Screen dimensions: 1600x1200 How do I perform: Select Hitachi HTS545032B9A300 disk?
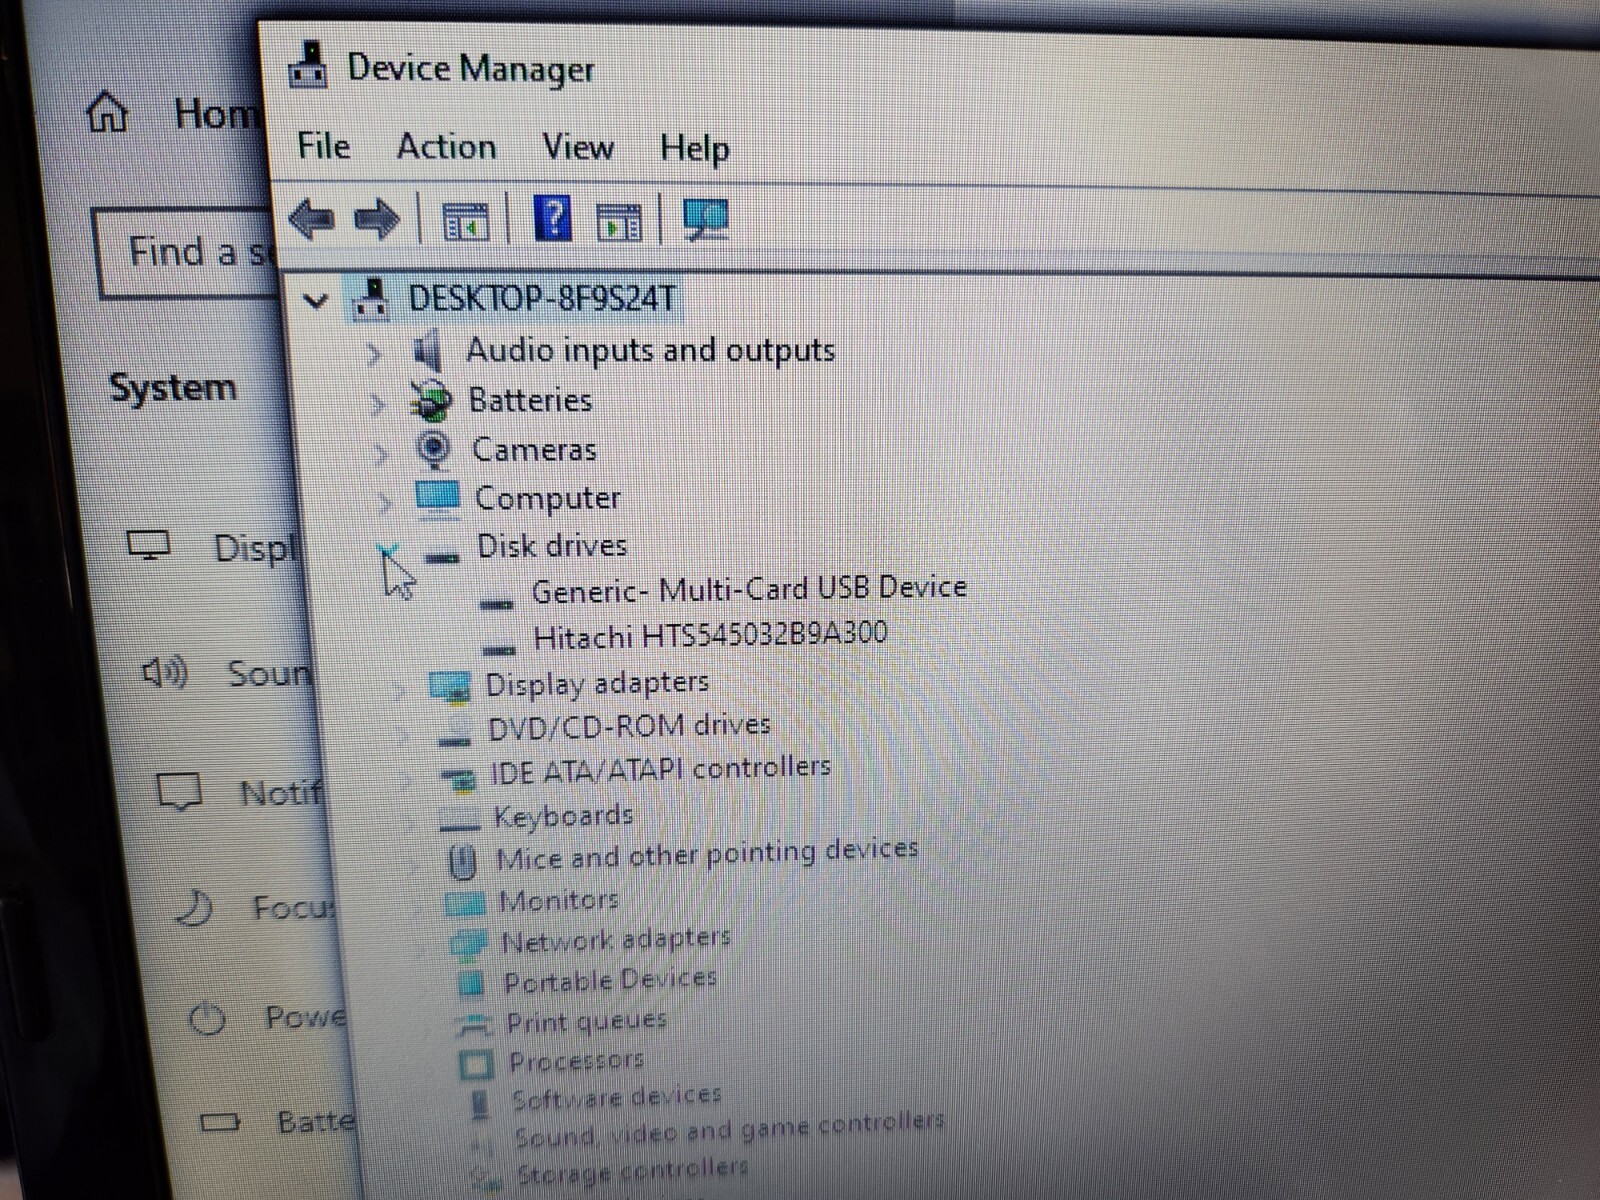[711, 635]
